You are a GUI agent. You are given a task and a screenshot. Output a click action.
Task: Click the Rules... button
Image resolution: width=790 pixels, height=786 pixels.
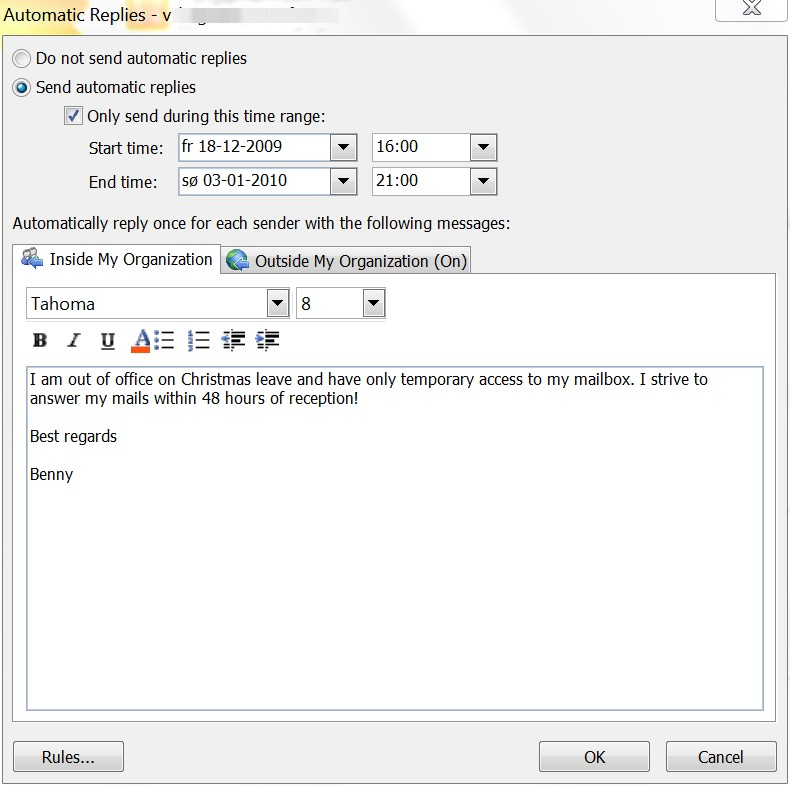pos(68,757)
